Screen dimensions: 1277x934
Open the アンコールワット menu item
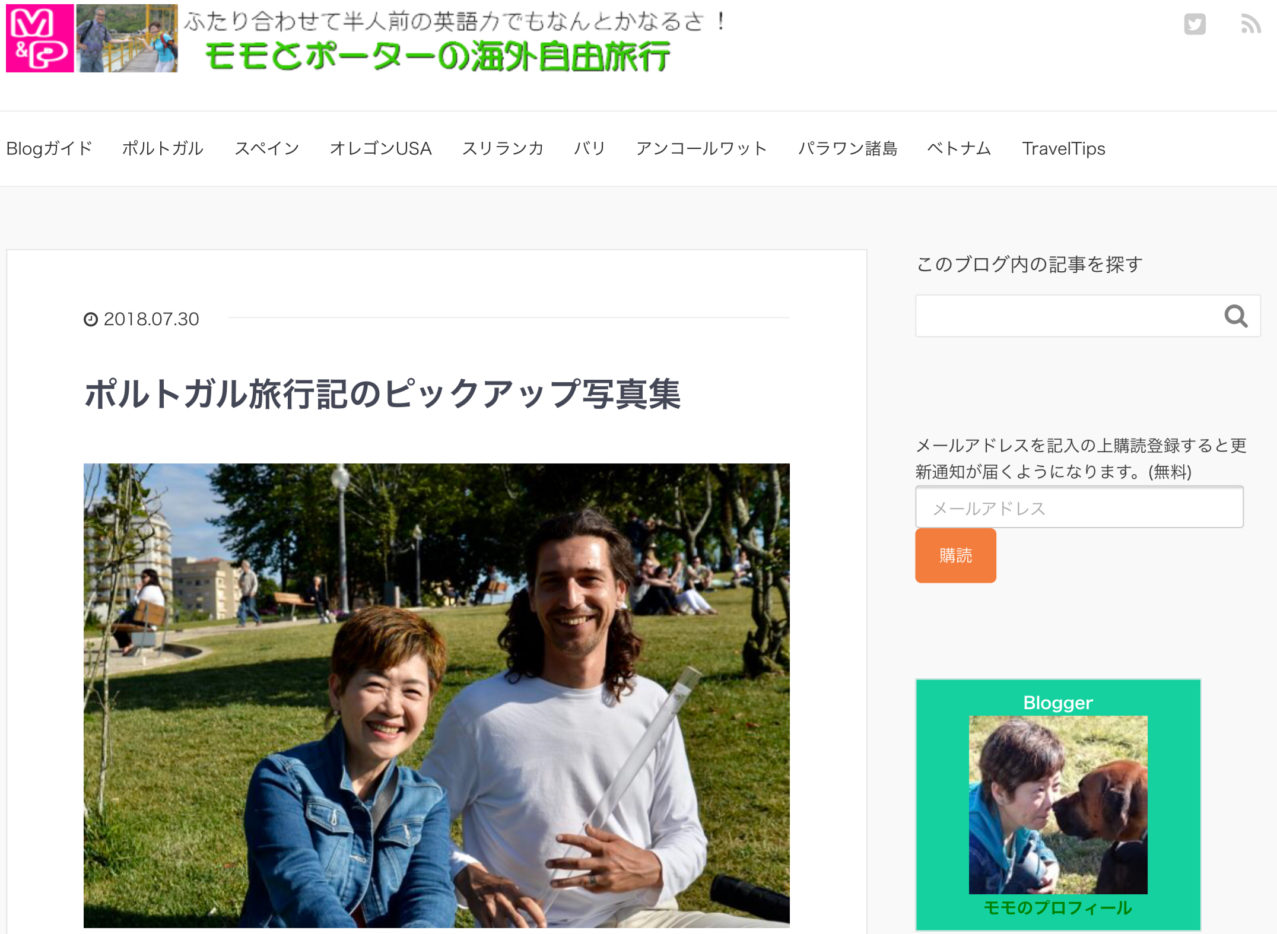pyautogui.click(x=701, y=148)
